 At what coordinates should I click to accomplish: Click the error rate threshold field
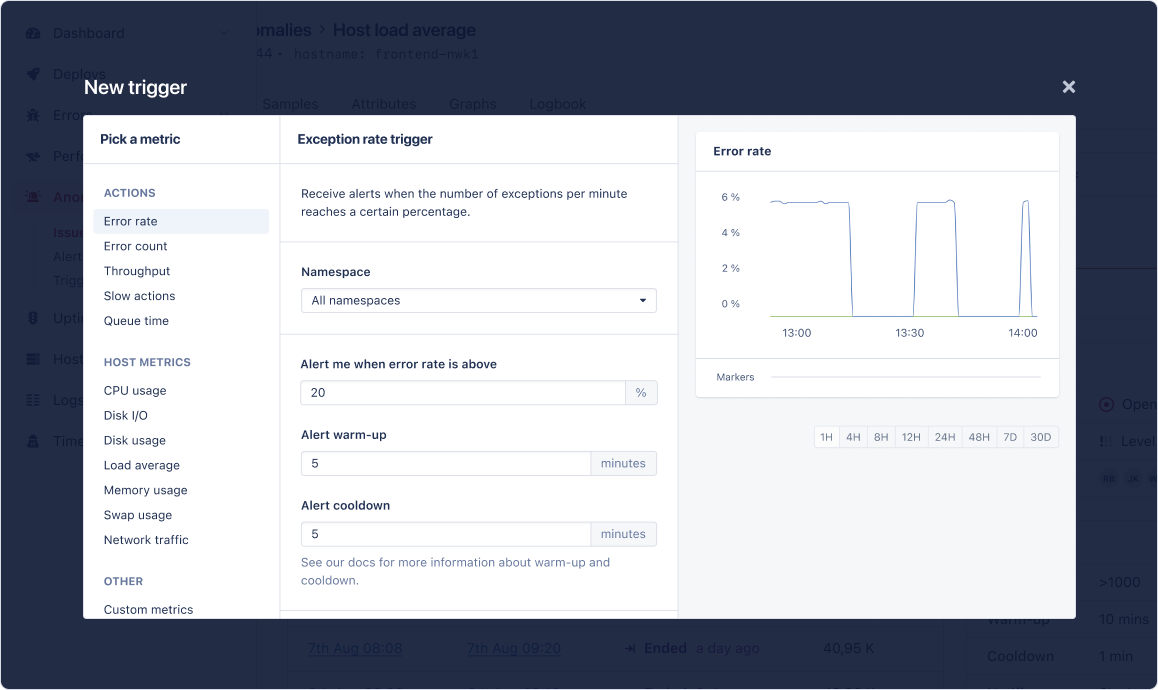tap(462, 393)
